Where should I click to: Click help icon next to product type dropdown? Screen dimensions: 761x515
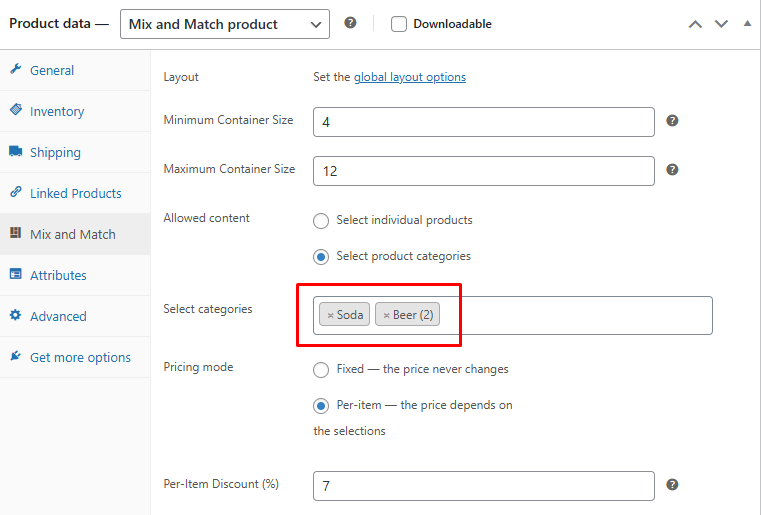pos(350,23)
